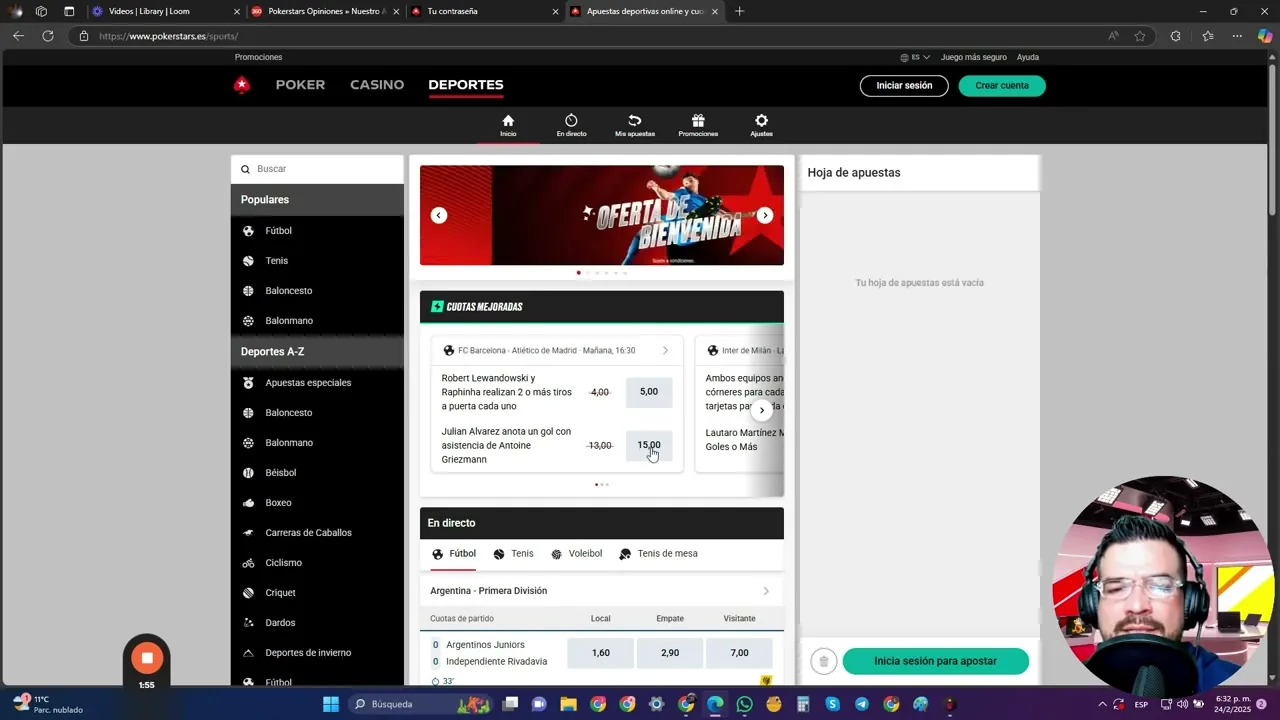The width and height of the screenshot is (1280, 720).
Task: Click Iniciar sesión button
Action: click(x=904, y=86)
